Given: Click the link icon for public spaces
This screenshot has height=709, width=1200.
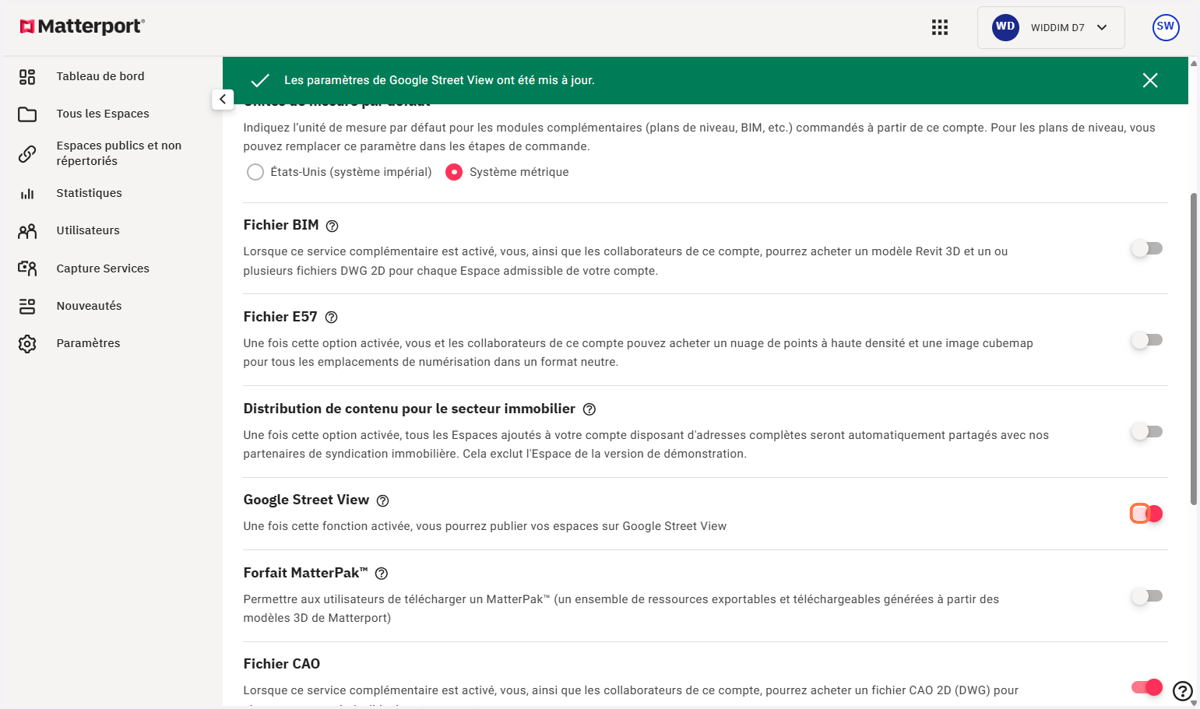Looking at the screenshot, I should click(x=27, y=153).
